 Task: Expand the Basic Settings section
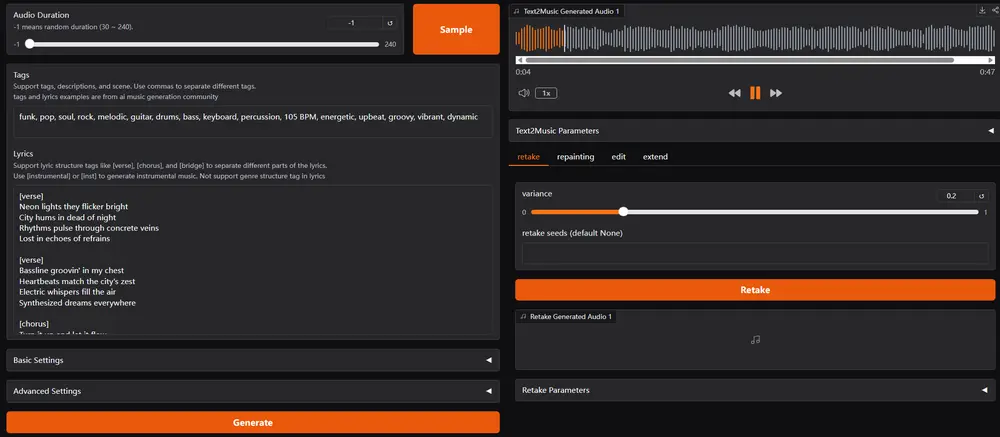253,360
